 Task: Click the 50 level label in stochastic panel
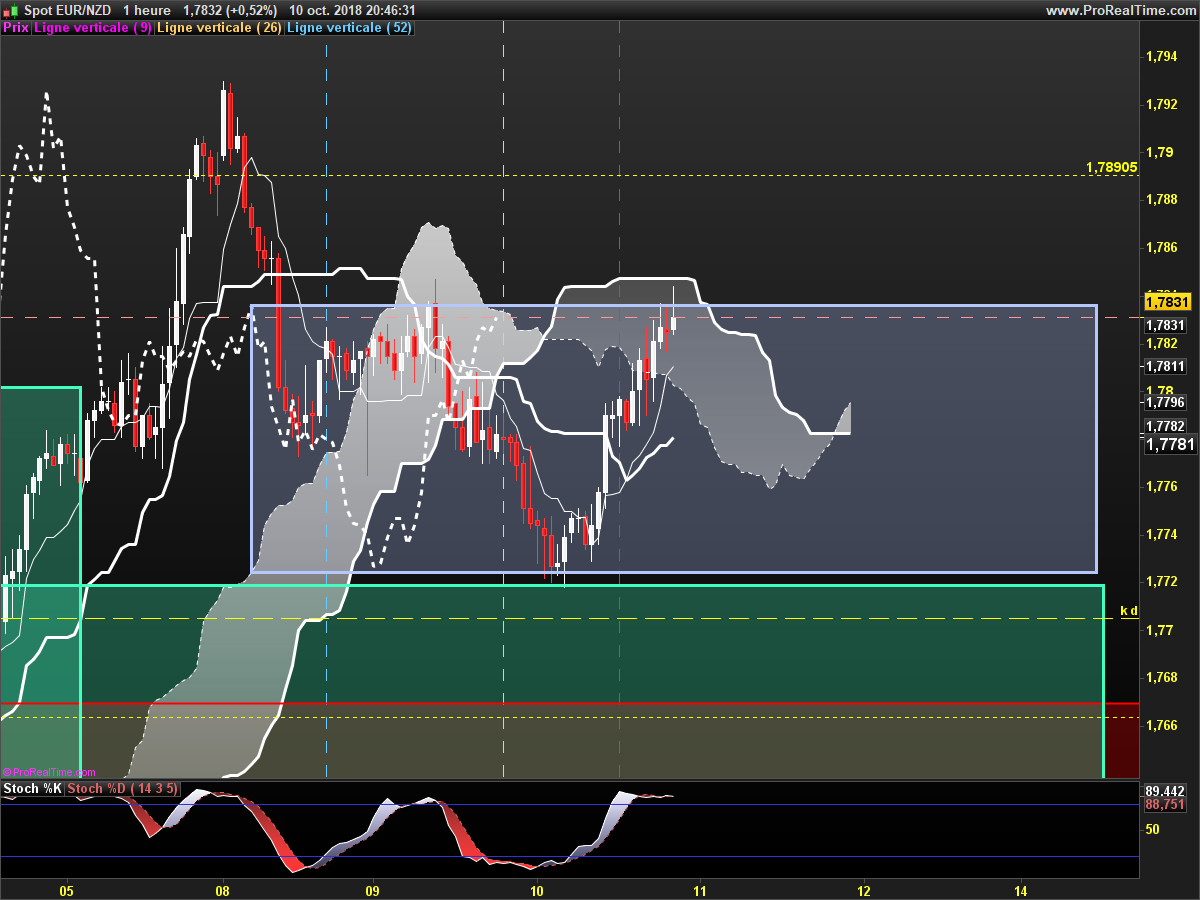(1153, 829)
